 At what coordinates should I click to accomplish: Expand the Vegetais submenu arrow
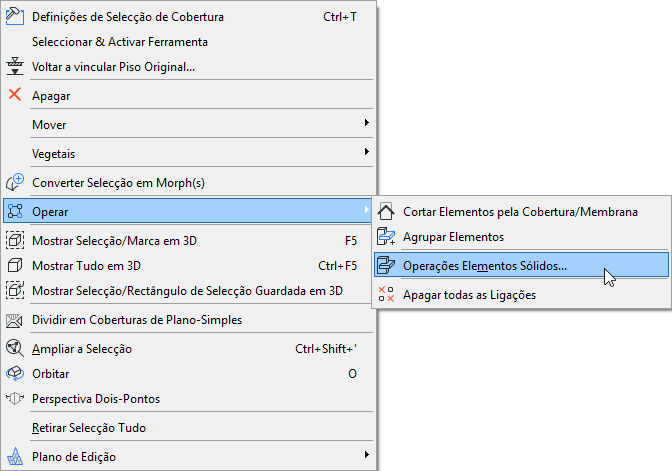(366, 153)
